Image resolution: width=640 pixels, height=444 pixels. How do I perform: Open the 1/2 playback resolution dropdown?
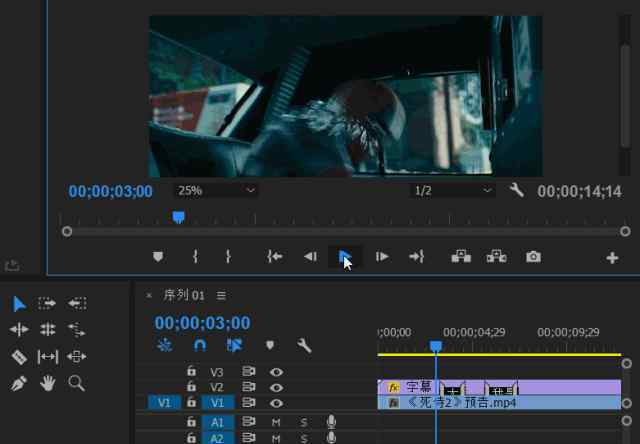tap(454, 190)
